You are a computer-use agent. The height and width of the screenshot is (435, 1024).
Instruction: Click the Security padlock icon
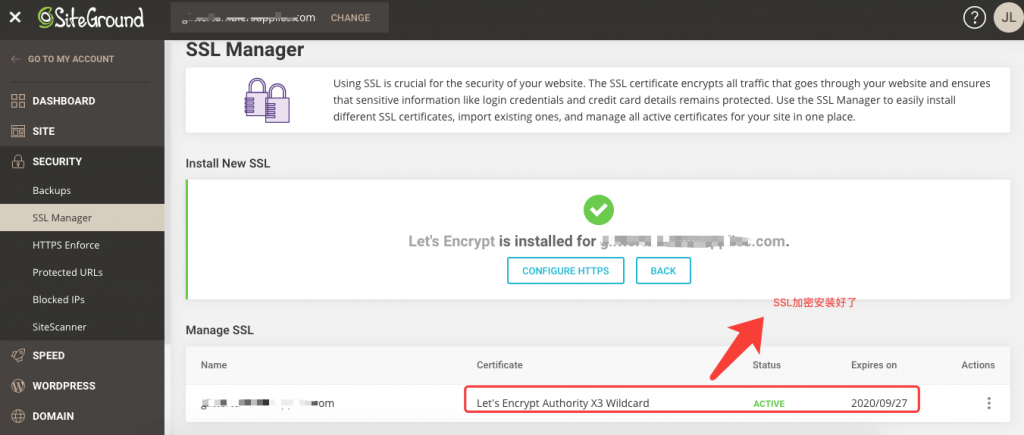[18, 161]
